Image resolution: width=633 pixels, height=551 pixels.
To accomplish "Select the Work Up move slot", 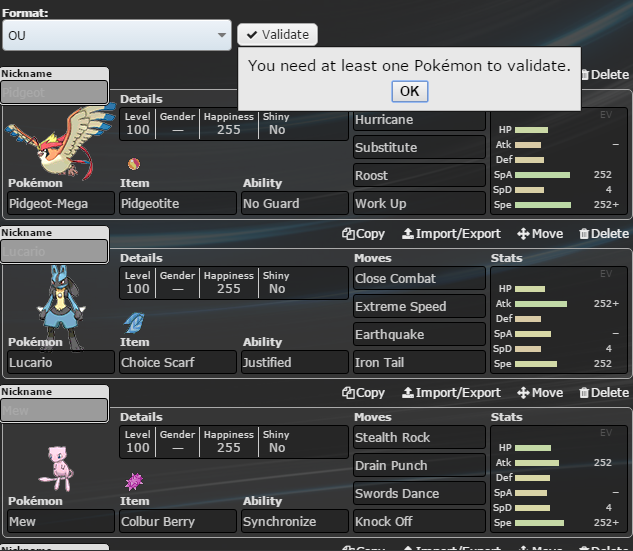I will (x=419, y=203).
